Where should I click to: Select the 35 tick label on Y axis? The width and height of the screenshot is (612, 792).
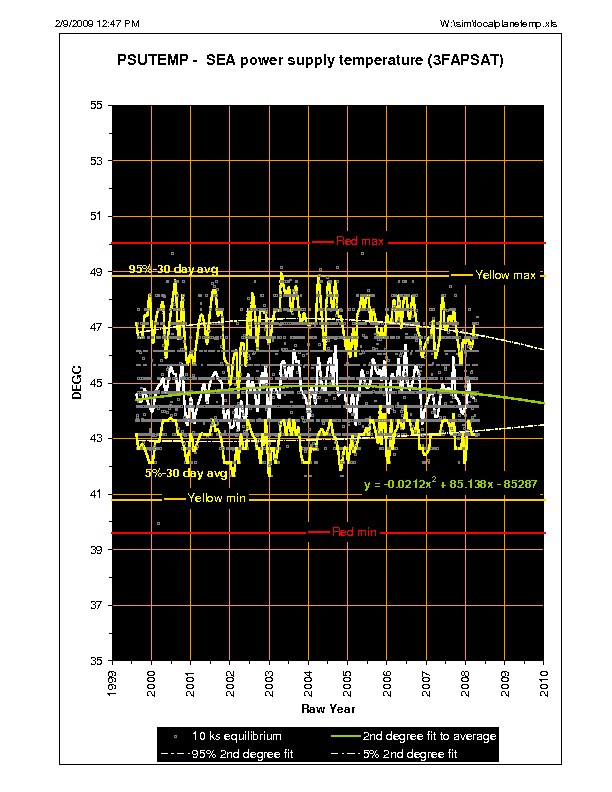coord(95,661)
